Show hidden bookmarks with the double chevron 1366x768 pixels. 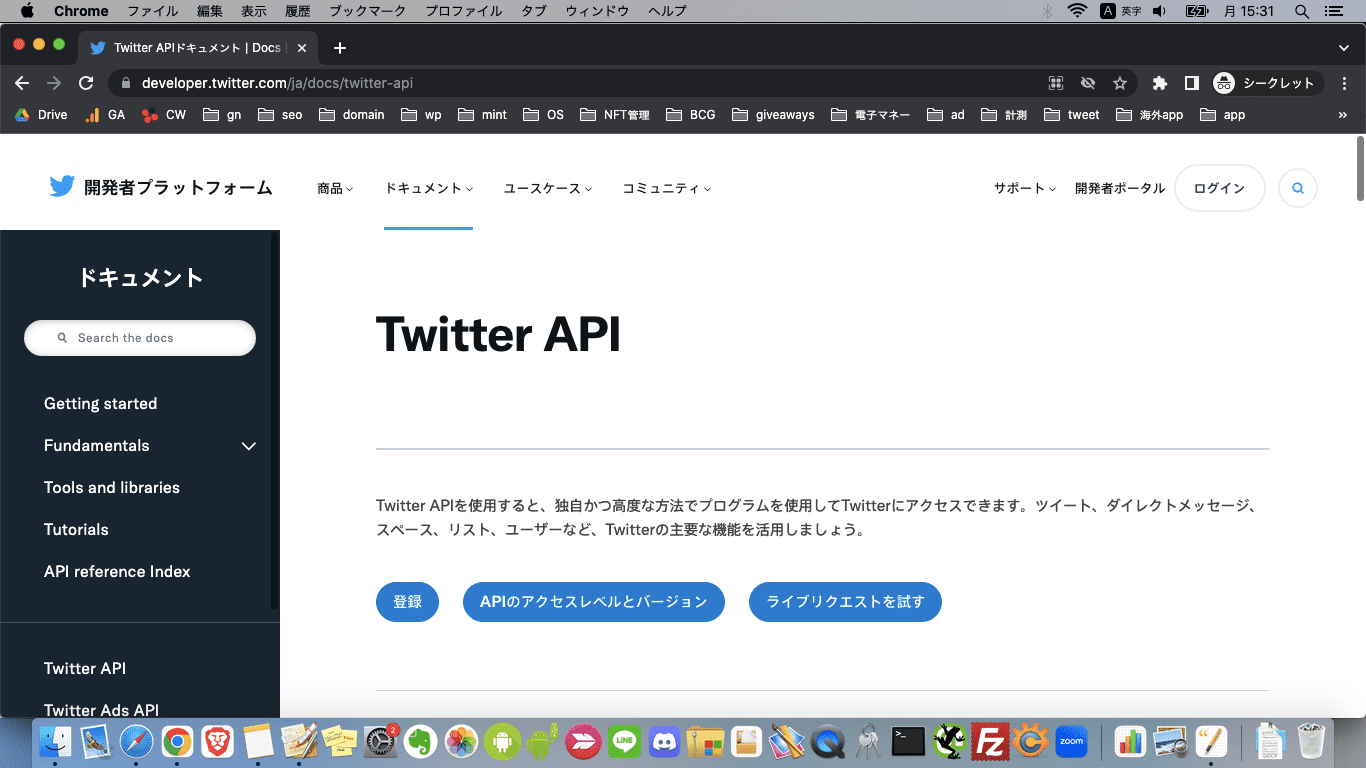[1343, 115]
